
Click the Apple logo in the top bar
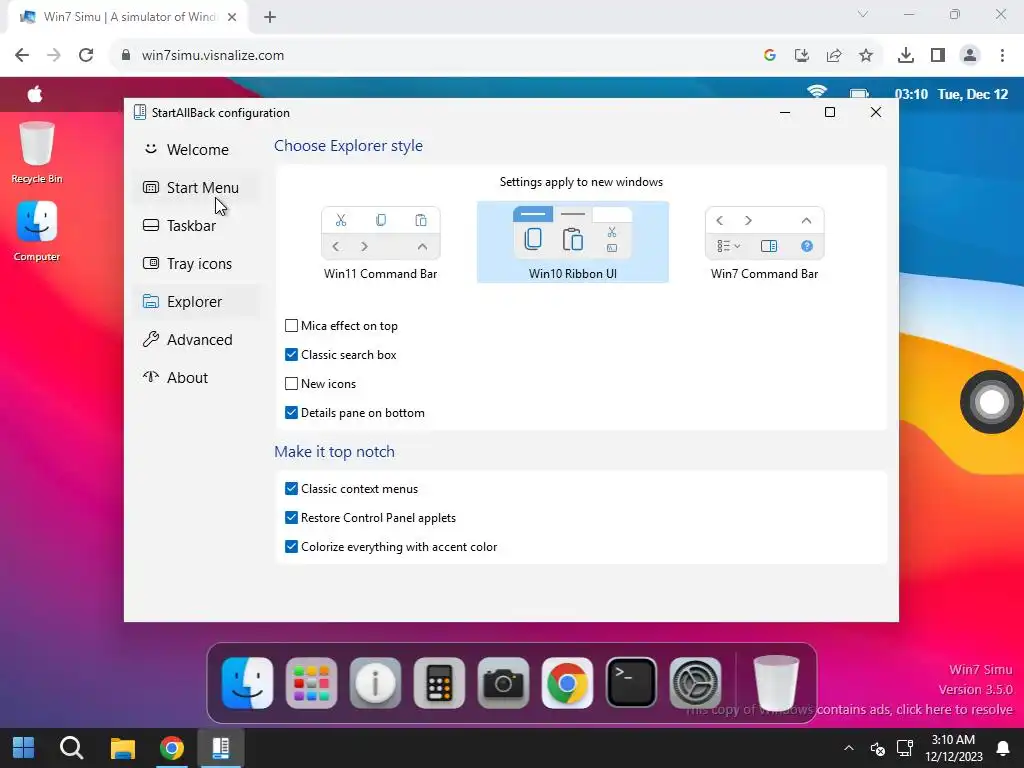pyautogui.click(x=35, y=95)
